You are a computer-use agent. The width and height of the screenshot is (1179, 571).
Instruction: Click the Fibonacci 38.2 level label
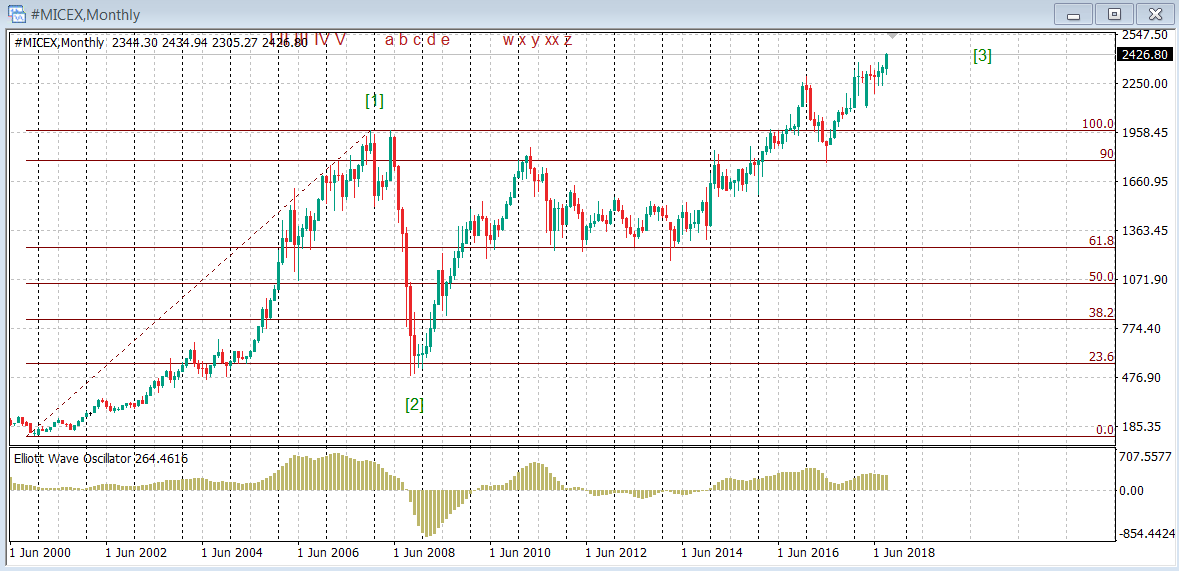[1101, 312]
